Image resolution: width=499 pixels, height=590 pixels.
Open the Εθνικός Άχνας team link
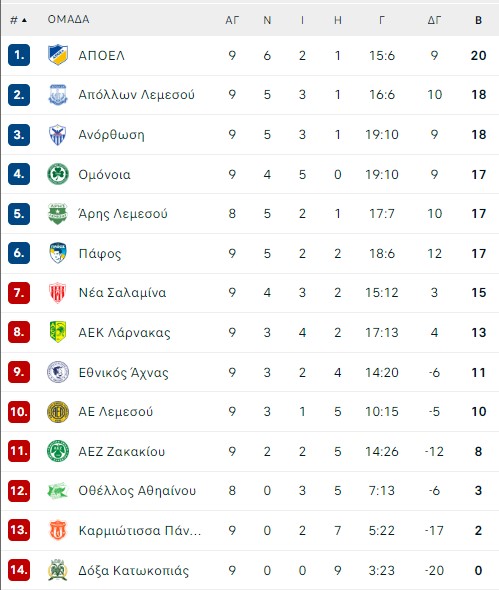pyautogui.click(x=123, y=373)
